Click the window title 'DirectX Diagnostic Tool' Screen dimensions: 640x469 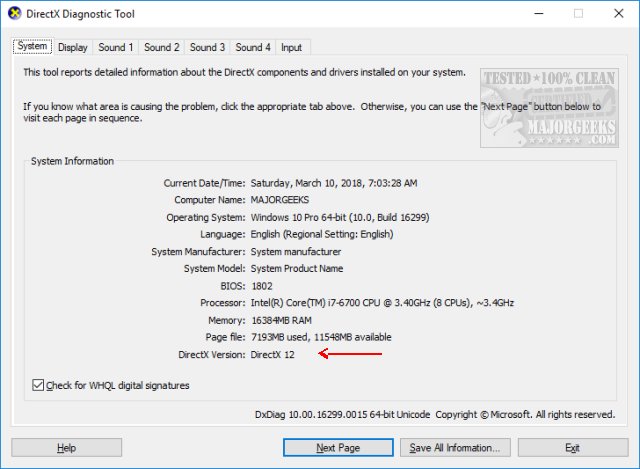tap(80, 13)
